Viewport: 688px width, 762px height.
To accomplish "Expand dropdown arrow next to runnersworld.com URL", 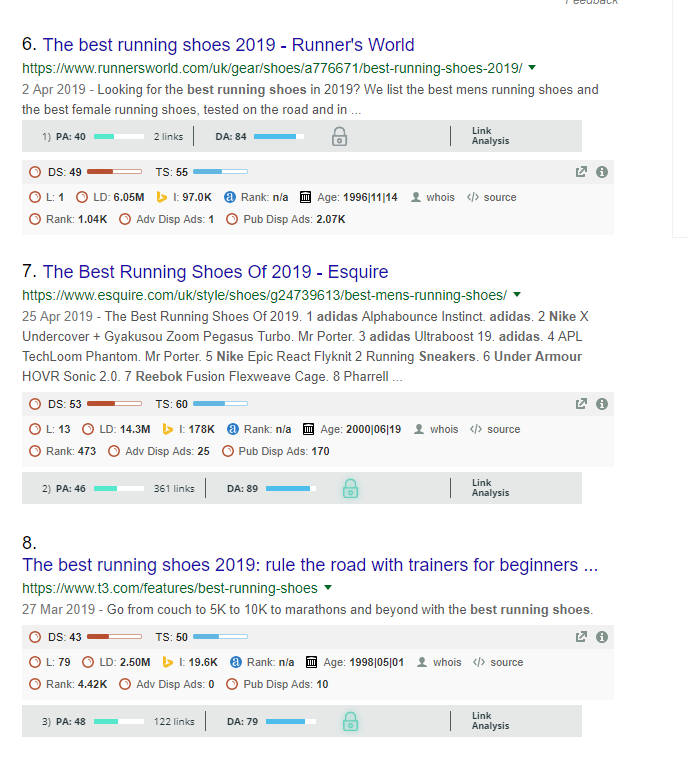I will [532, 68].
